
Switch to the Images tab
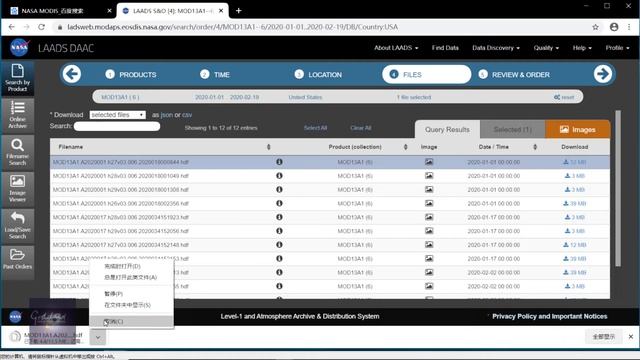click(x=578, y=129)
